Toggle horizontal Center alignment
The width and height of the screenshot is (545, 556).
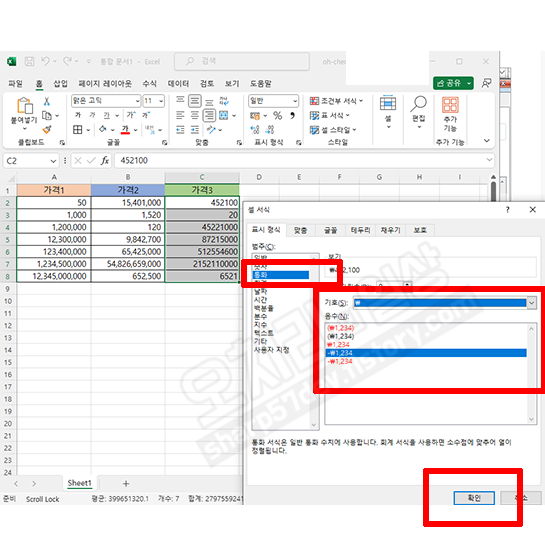pos(195,115)
